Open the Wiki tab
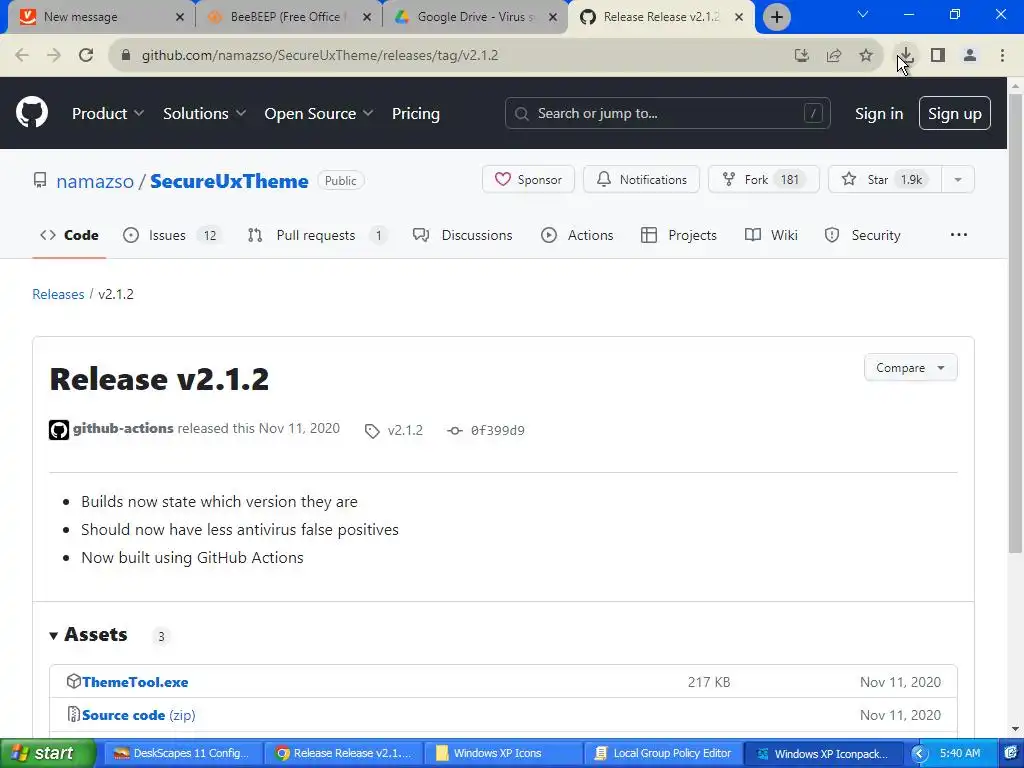Screen dimensions: 1024x768 click(x=771, y=235)
